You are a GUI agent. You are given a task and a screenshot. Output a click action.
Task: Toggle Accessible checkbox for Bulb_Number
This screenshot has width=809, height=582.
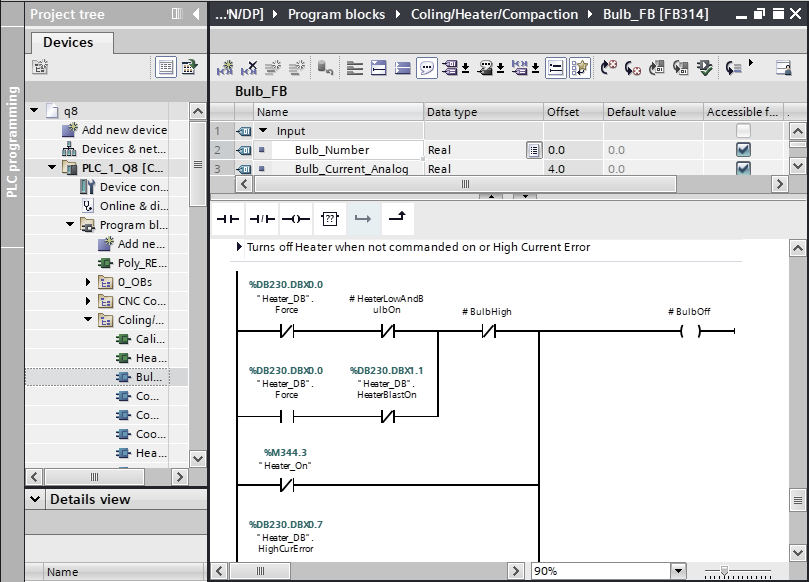click(x=743, y=150)
